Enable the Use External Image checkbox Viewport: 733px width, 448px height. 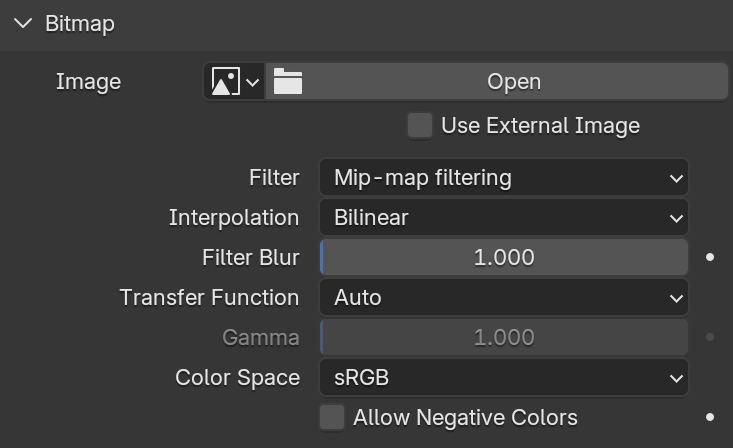click(420, 125)
